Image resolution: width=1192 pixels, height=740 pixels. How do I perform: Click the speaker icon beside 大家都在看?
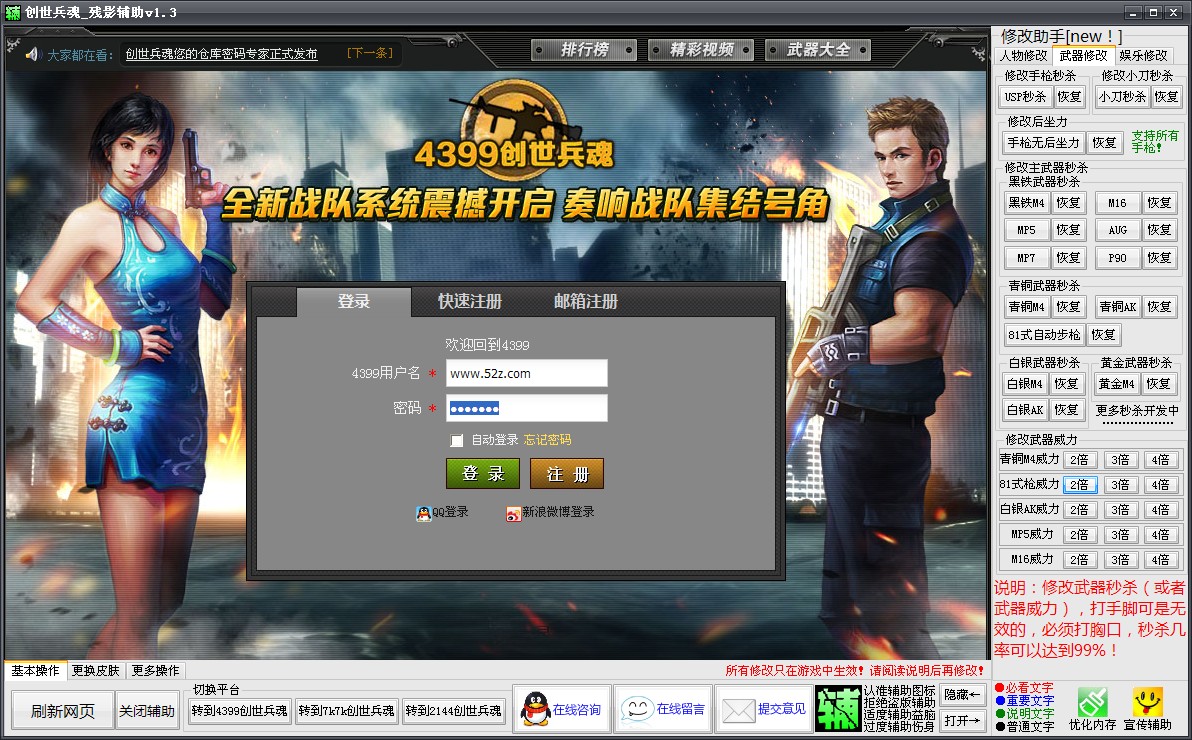pyautogui.click(x=31, y=54)
